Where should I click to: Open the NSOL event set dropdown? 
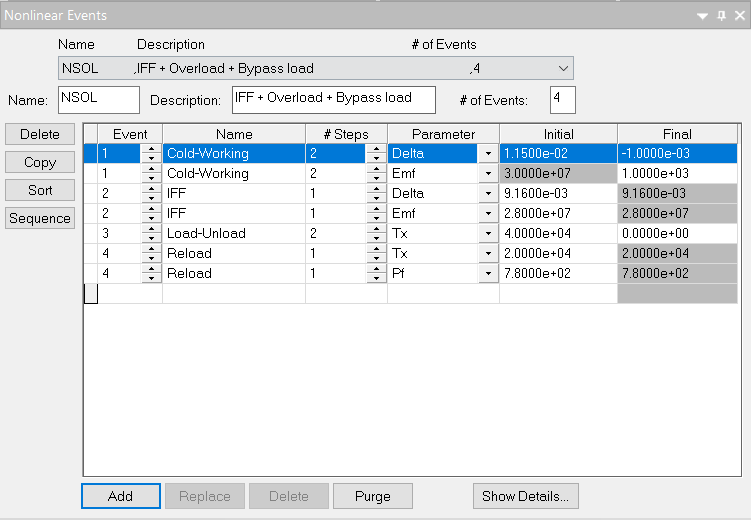tap(563, 69)
